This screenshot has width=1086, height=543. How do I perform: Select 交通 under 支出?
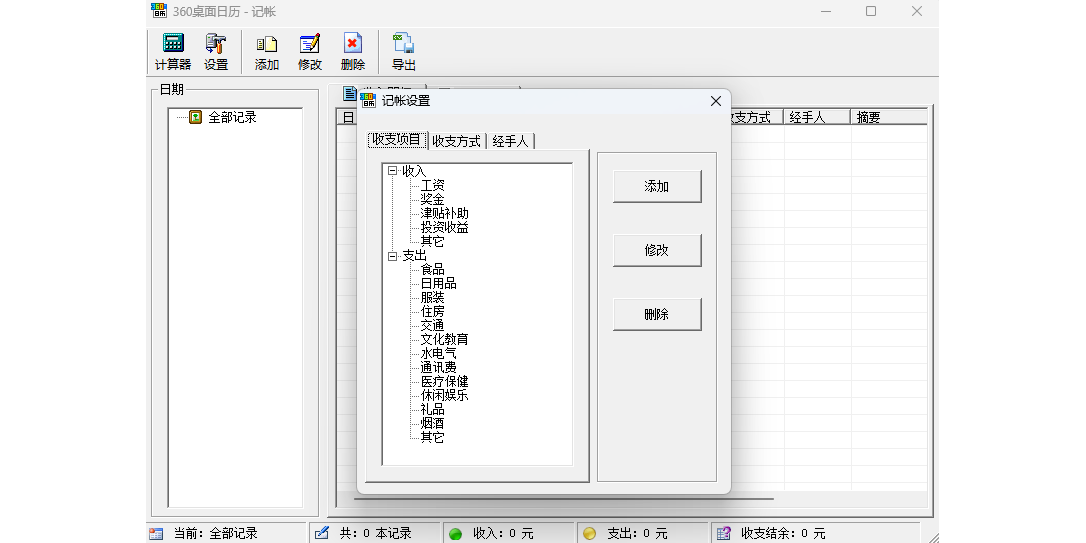433,326
